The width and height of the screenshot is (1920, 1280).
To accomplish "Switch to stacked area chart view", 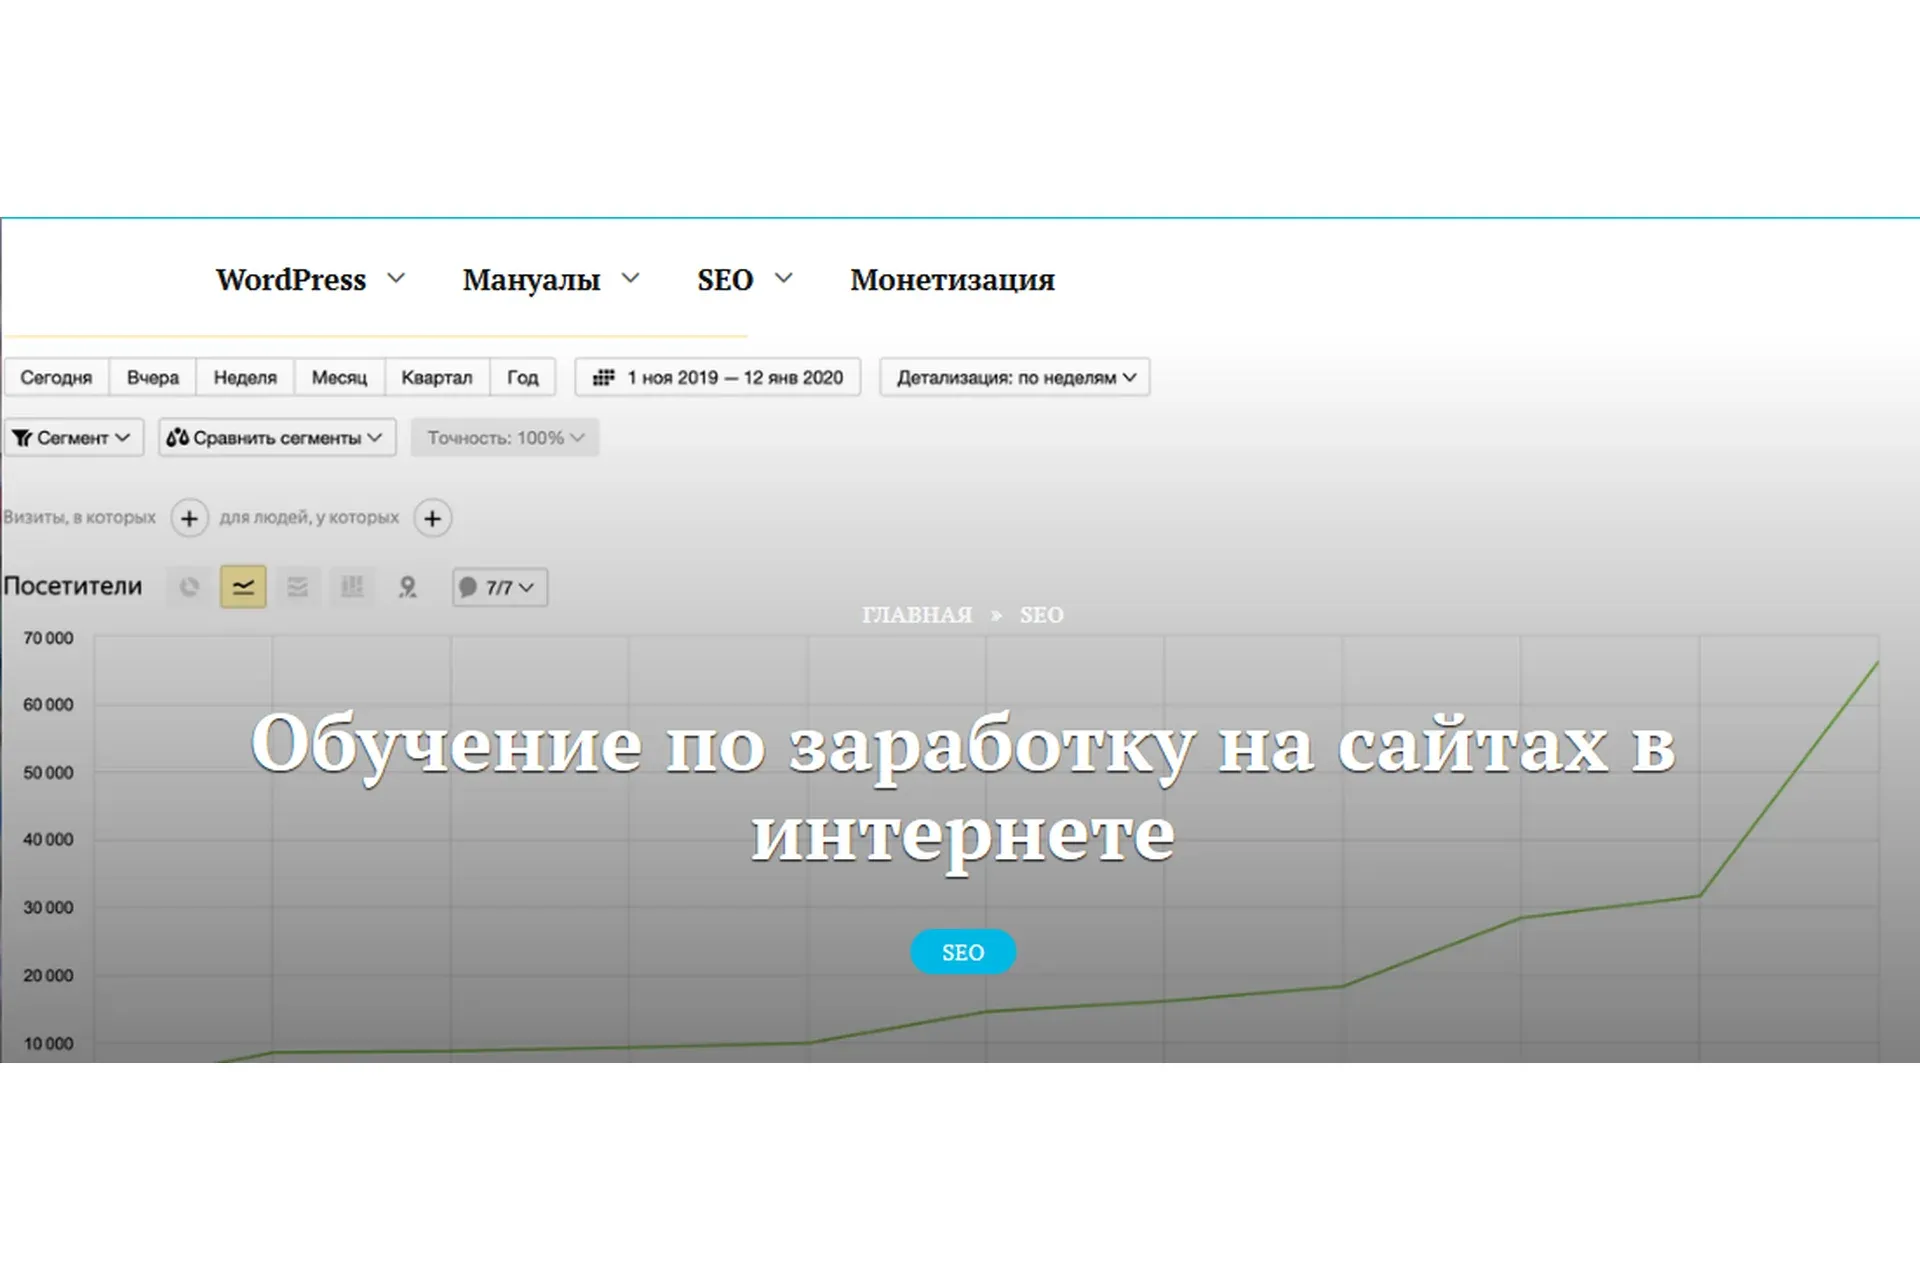I will pos(297,587).
